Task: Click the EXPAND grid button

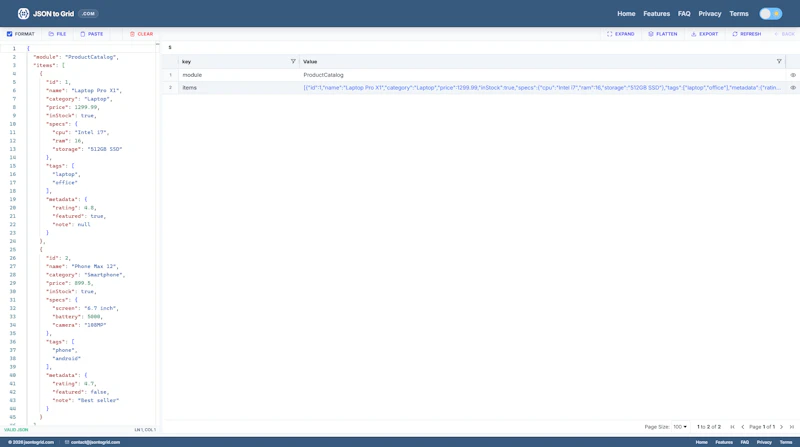Action: point(620,34)
